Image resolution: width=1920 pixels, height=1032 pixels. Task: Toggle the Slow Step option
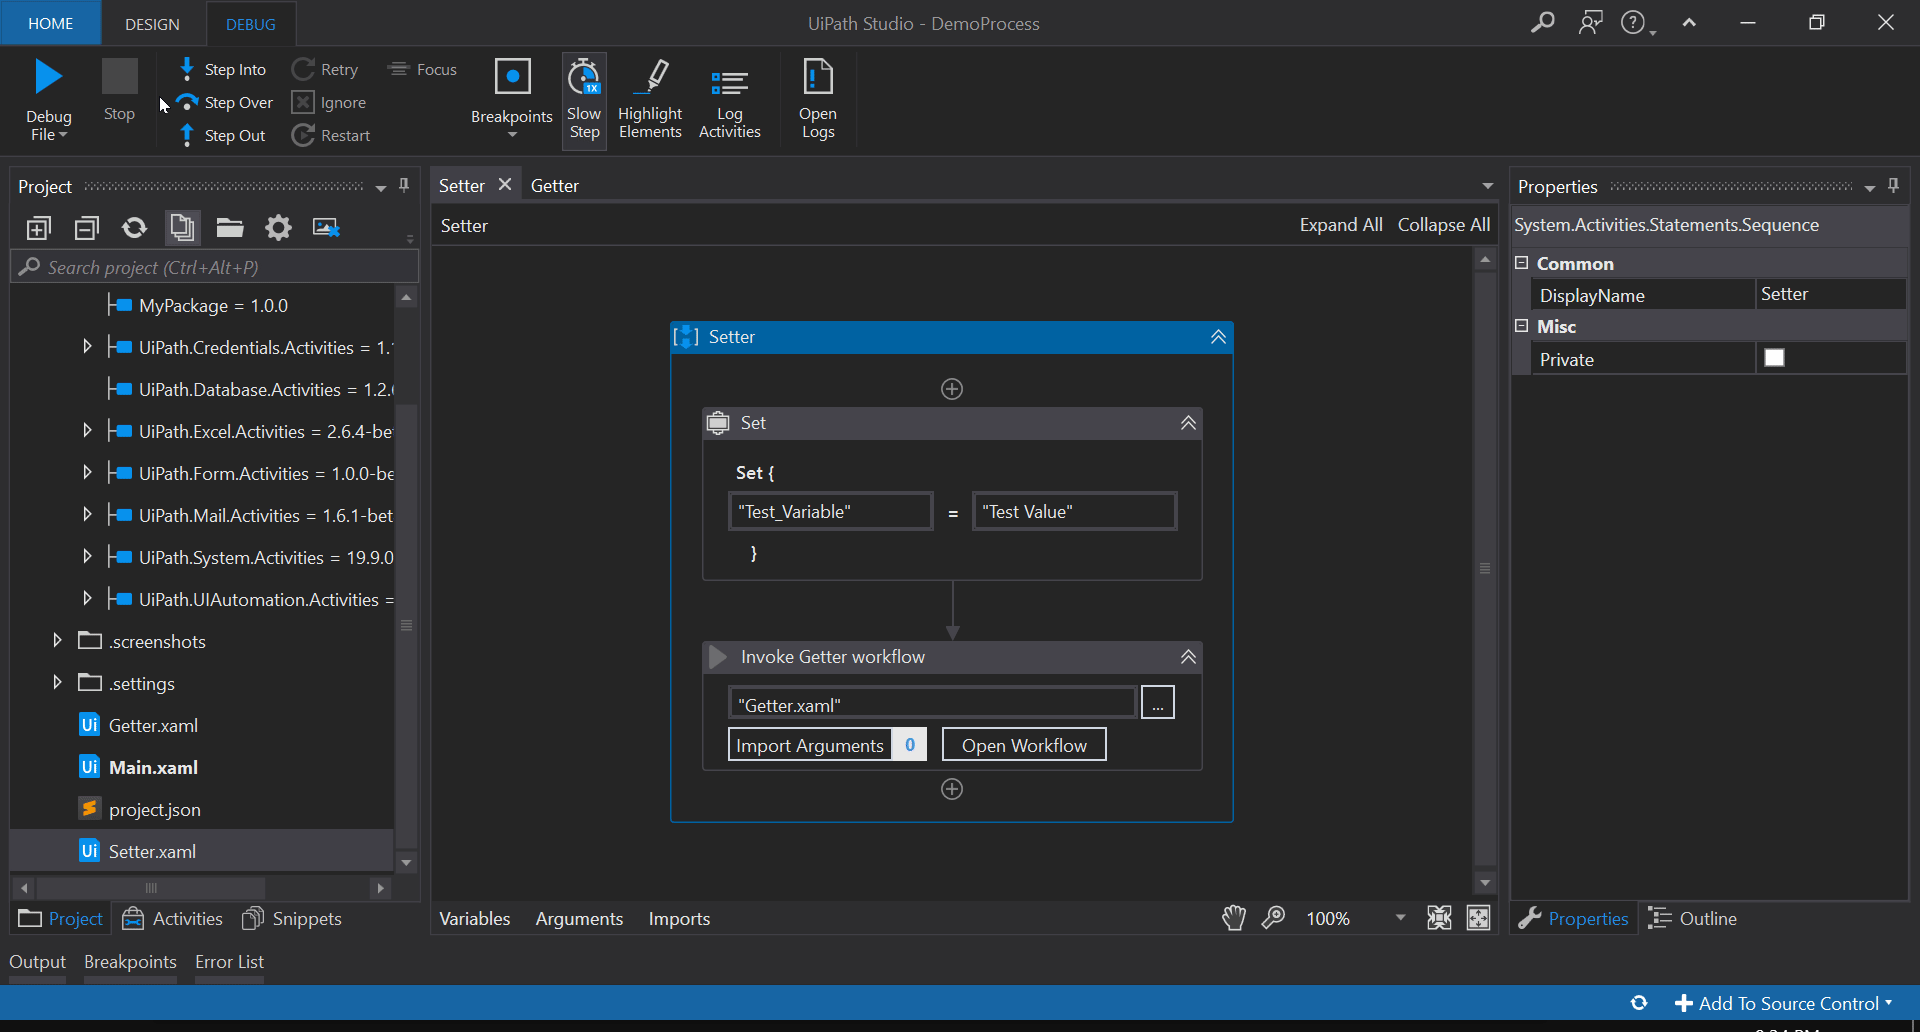584,100
